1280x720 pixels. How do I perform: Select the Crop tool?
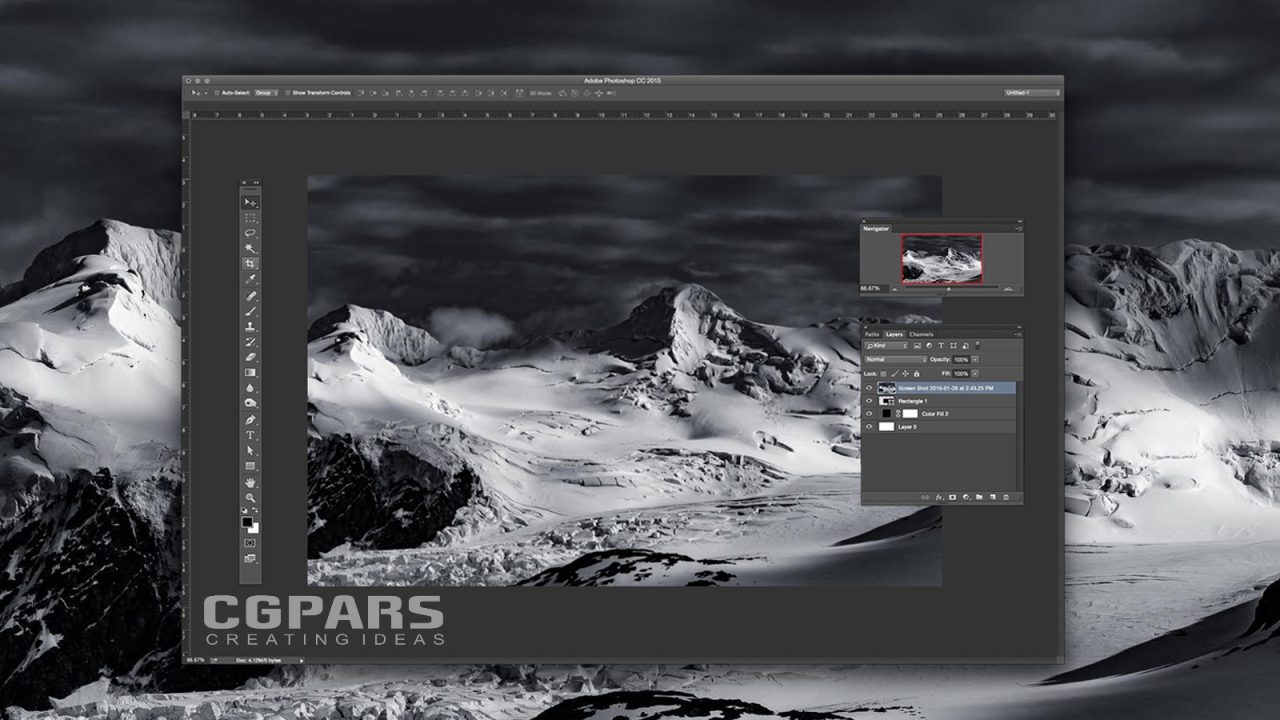pyautogui.click(x=249, y=263)
